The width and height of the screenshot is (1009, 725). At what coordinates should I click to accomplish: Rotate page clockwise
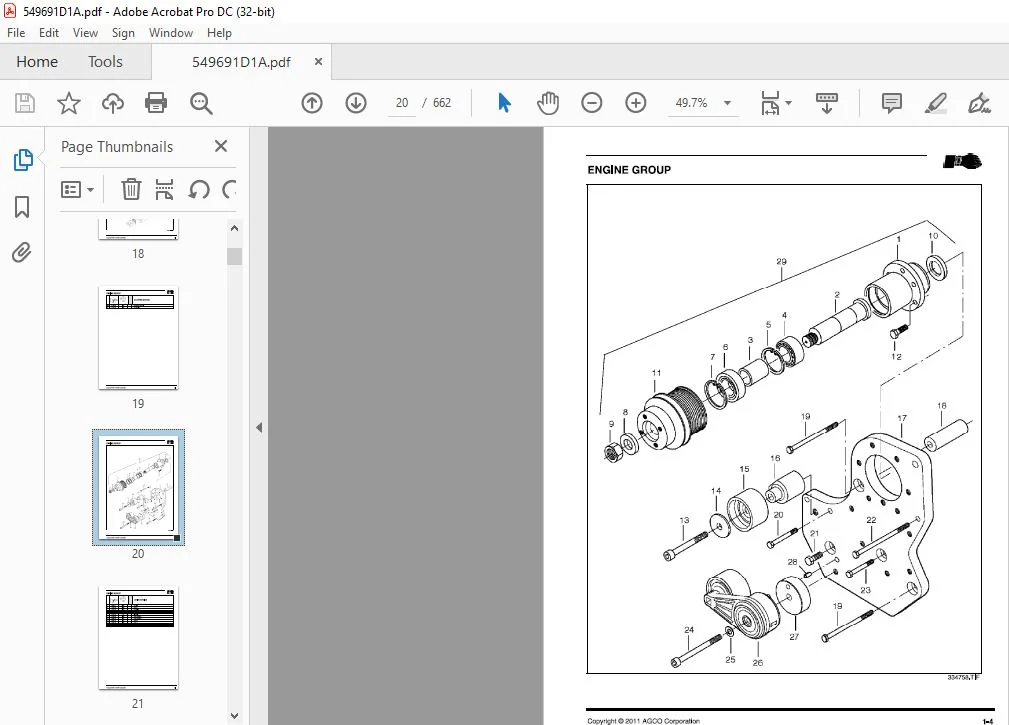click(x=229, y=189)
